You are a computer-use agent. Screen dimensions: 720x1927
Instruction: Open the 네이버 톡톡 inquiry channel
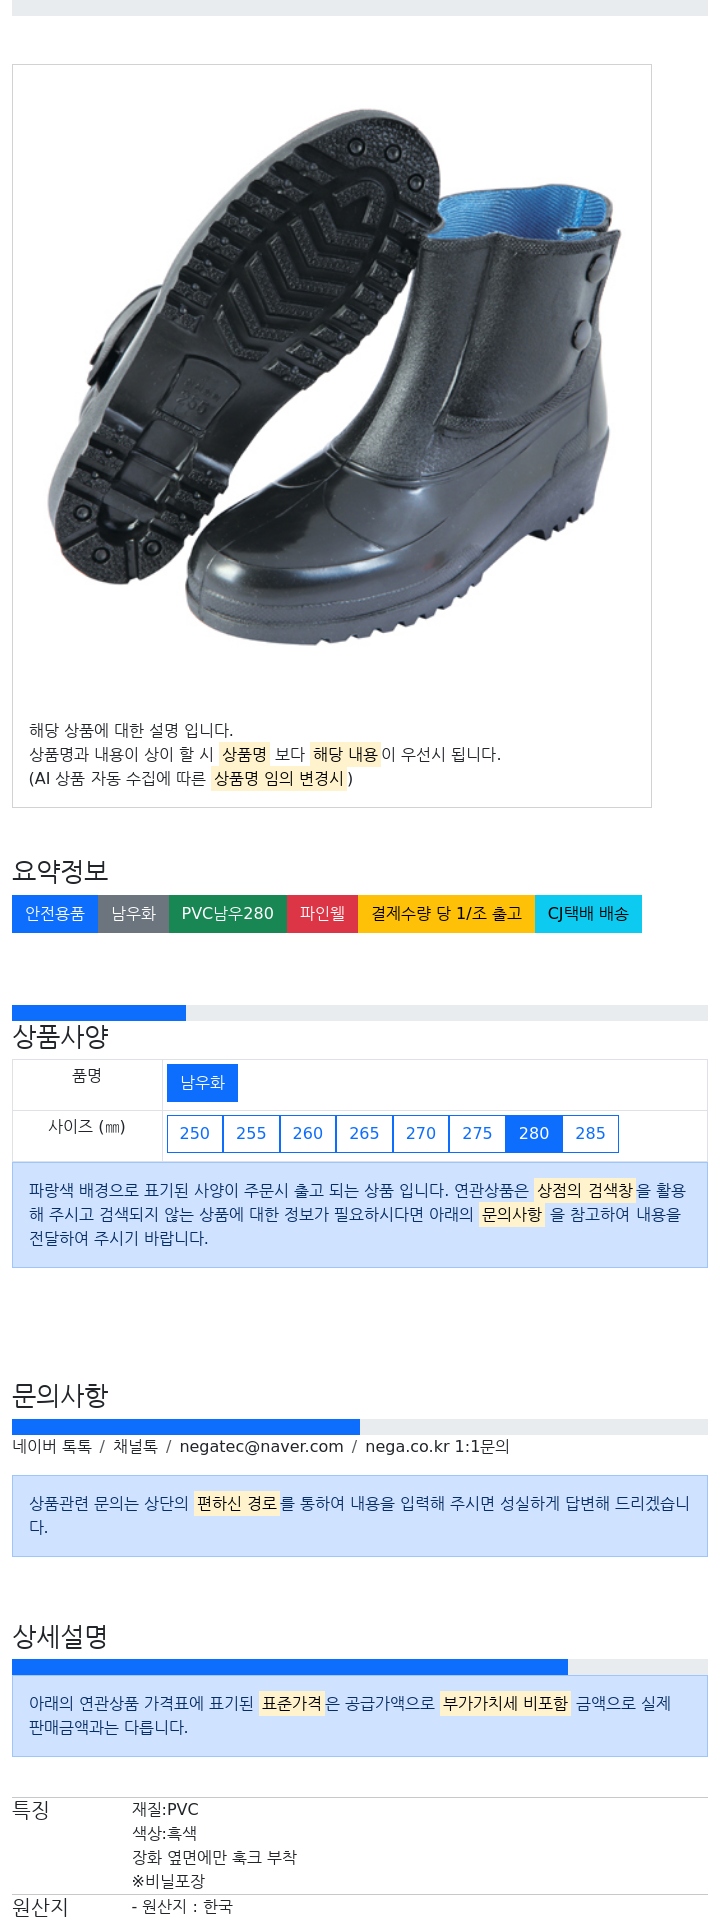[x=52, y=1447]
